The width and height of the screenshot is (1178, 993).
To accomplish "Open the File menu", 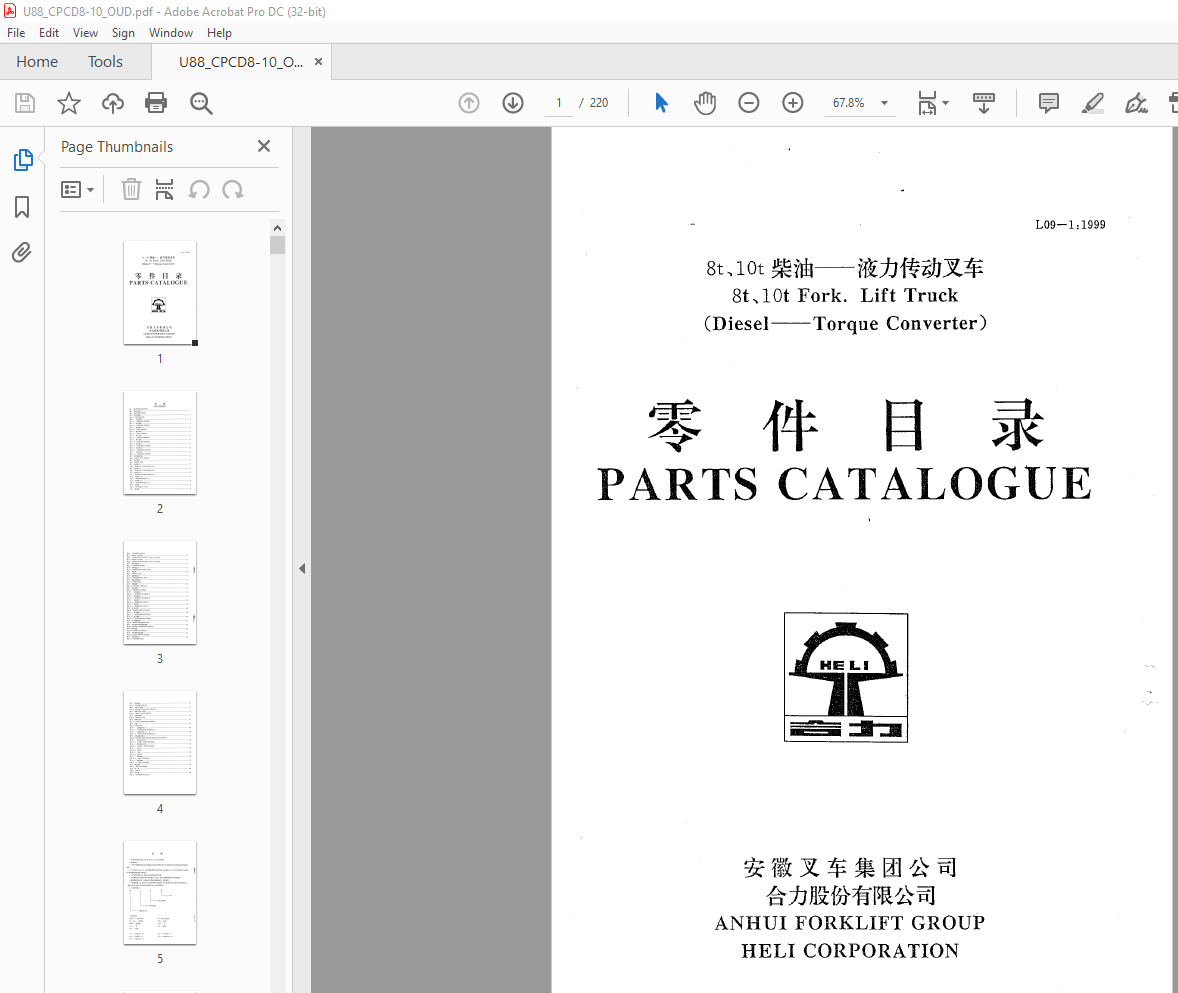I will [x=16, y=33].
